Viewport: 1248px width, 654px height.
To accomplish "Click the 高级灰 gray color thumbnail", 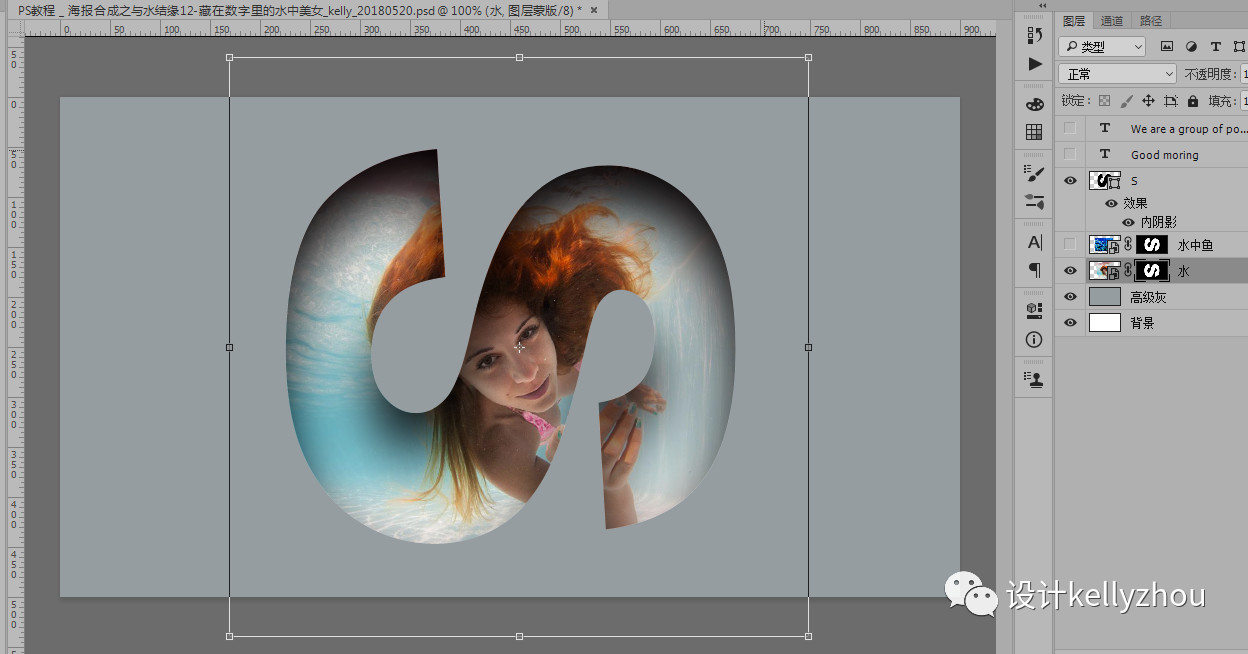I will tap(1105, 297).
